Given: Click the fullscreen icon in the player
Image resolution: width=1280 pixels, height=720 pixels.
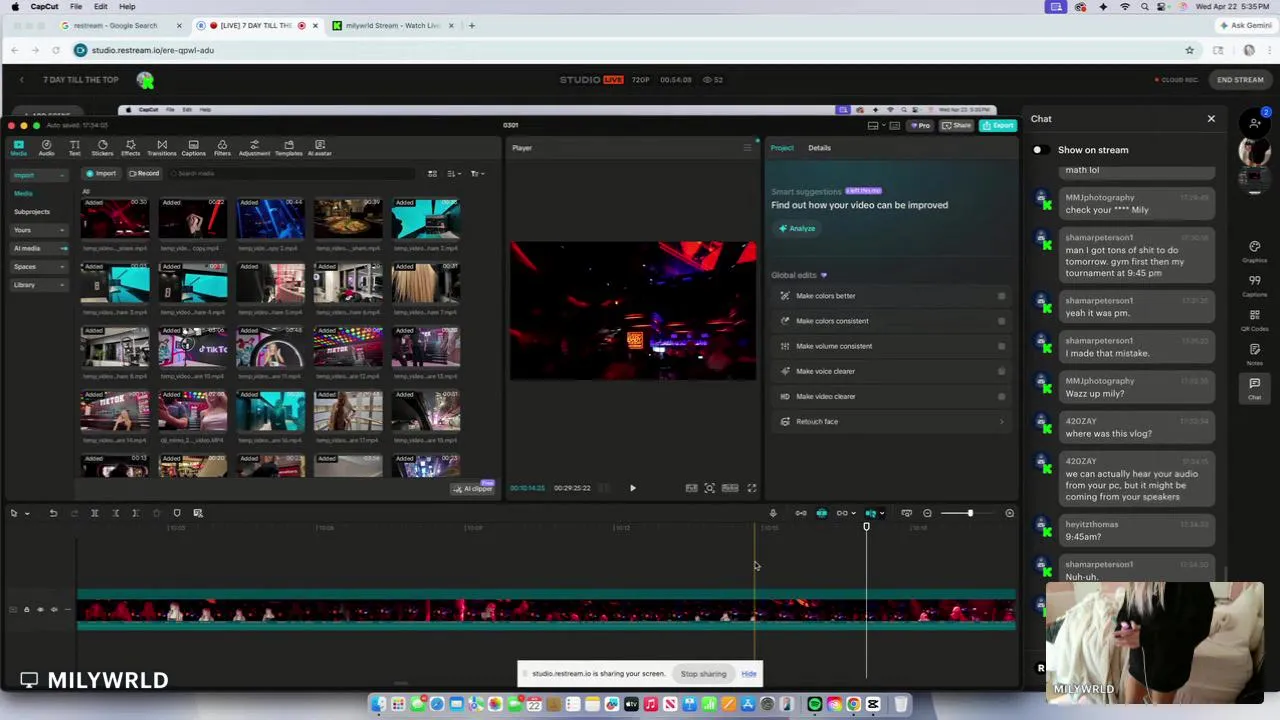Looking at the screenshot, I should 752,488.
